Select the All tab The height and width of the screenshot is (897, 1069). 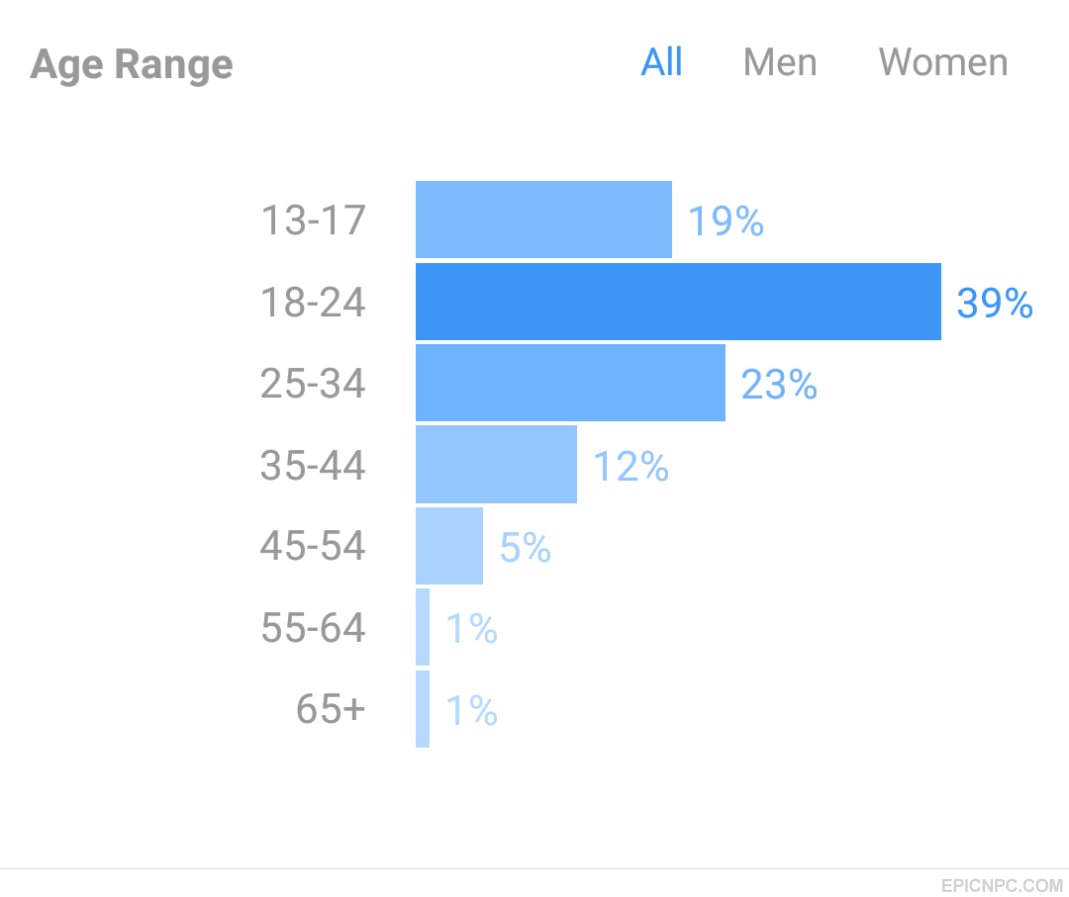(x=661, y=63)
